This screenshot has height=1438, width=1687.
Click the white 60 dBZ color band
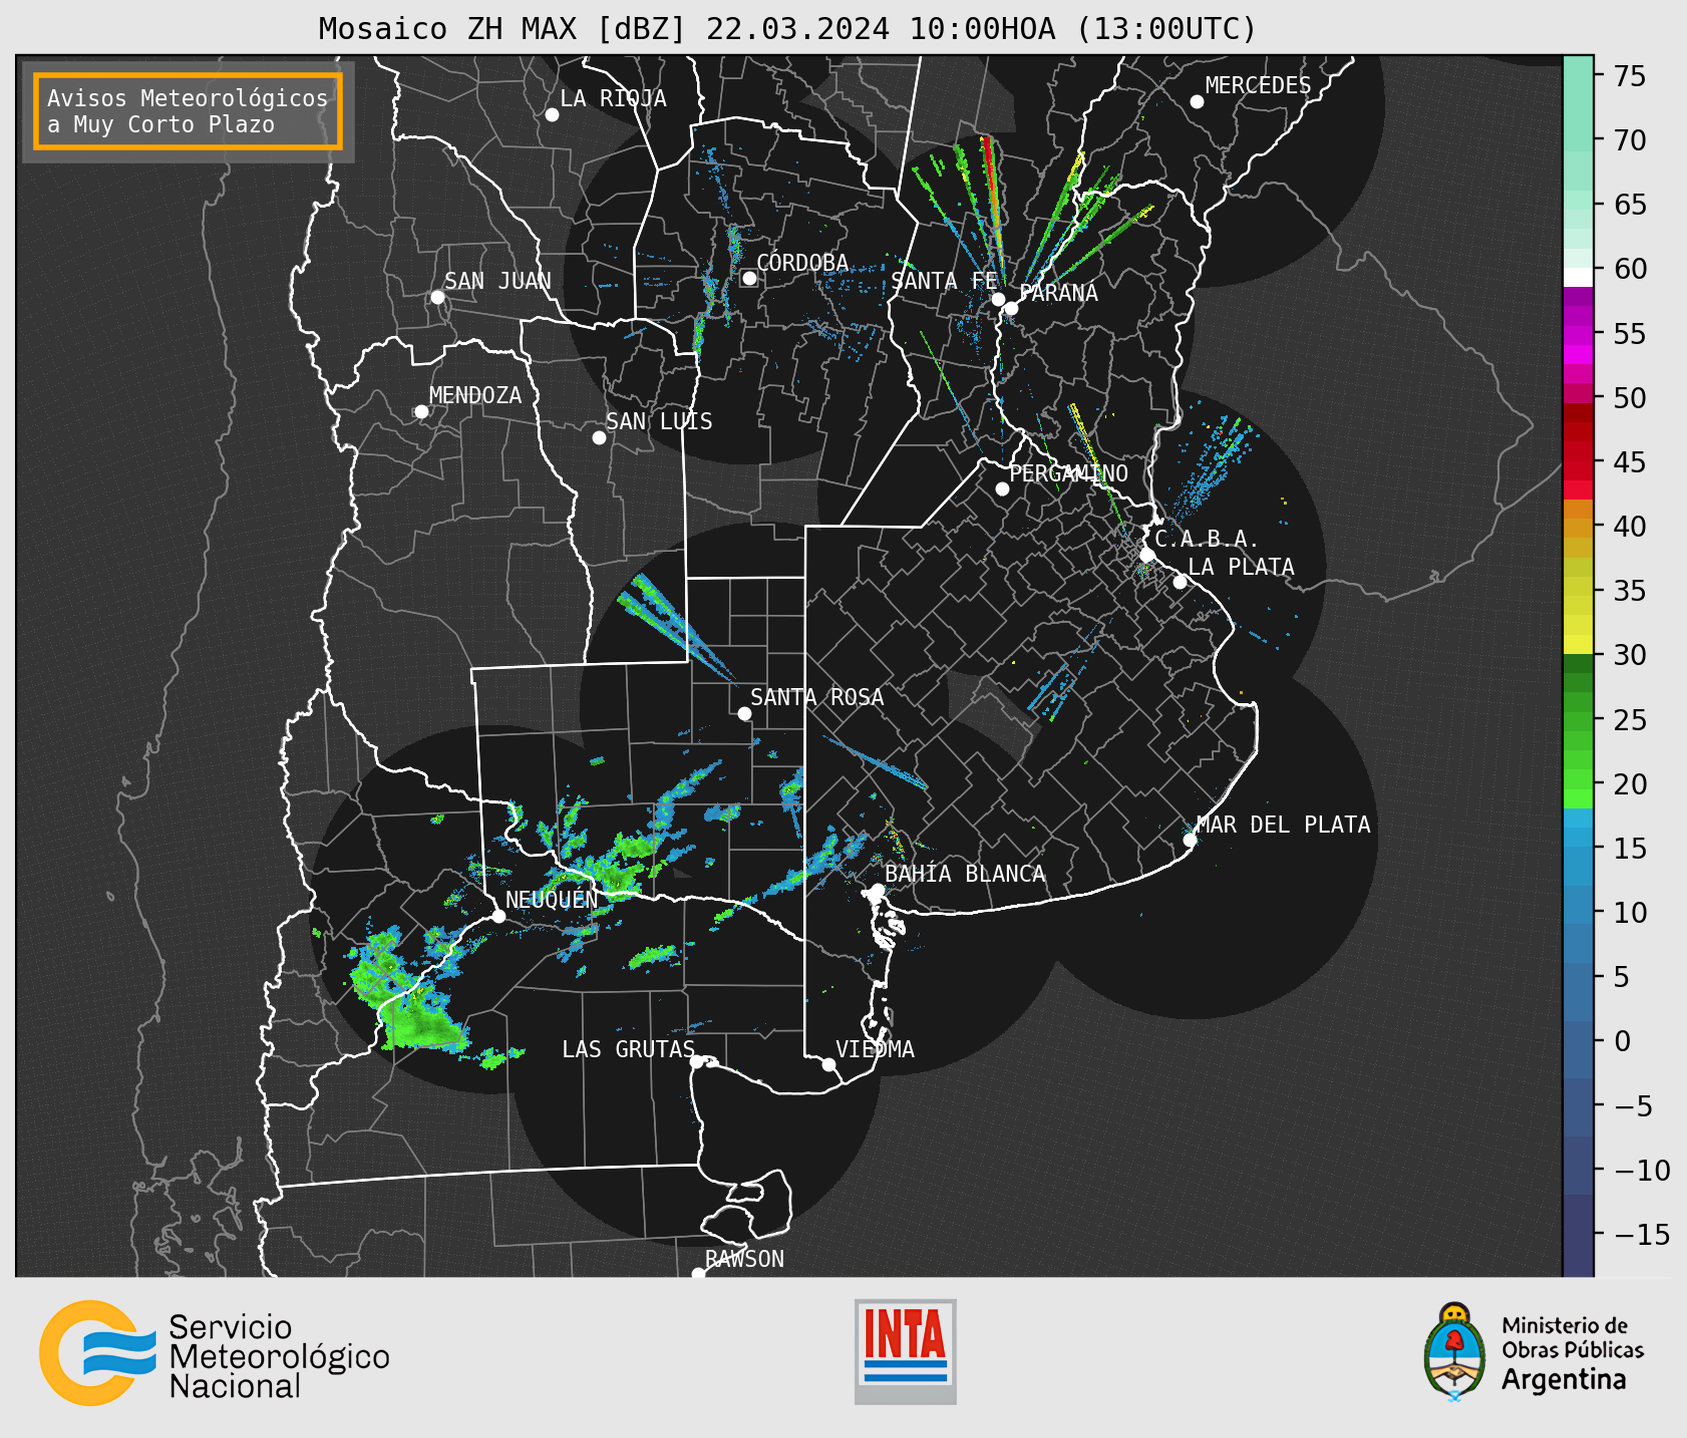coord(1578,277)
